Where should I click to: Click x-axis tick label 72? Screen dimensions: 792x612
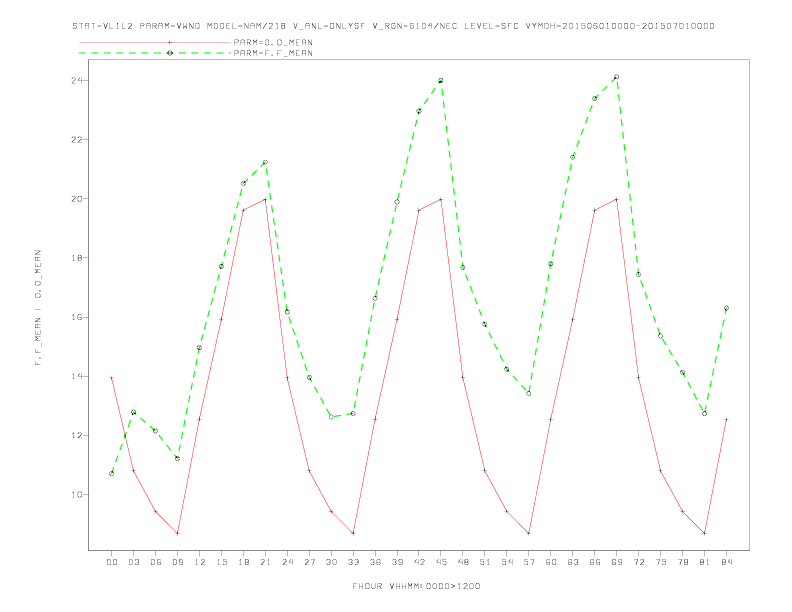pyautogui.click(x=639, y=562)
